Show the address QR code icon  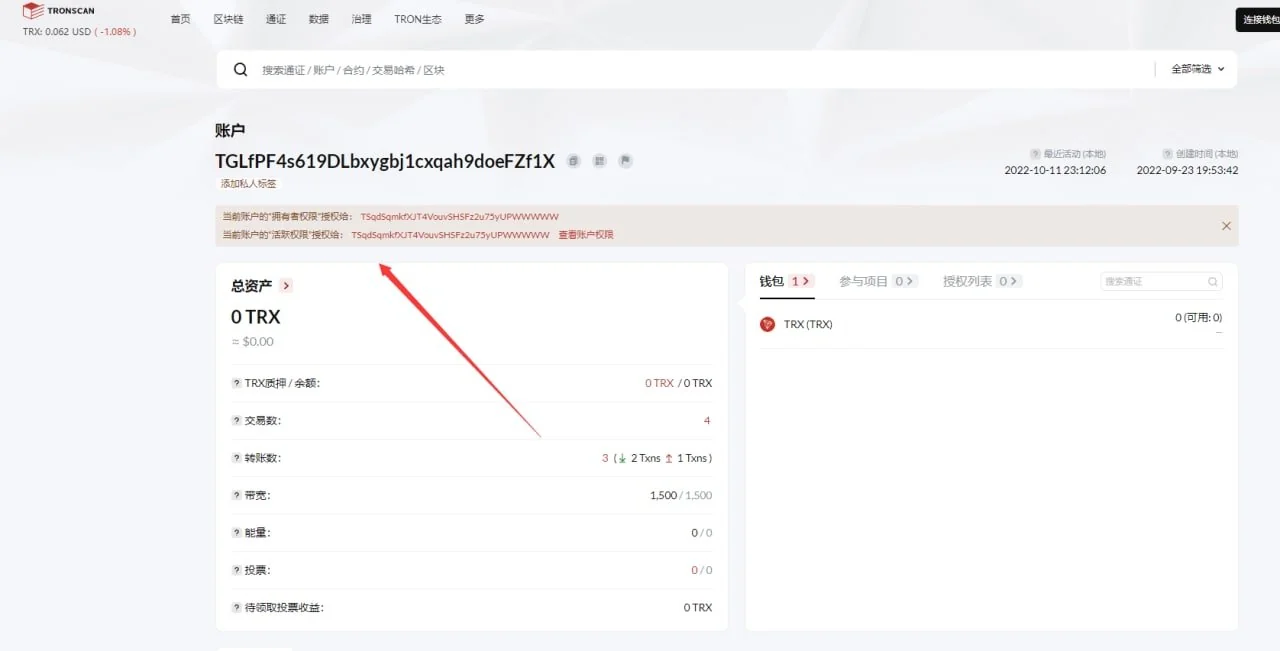click(x=600, y=161)
